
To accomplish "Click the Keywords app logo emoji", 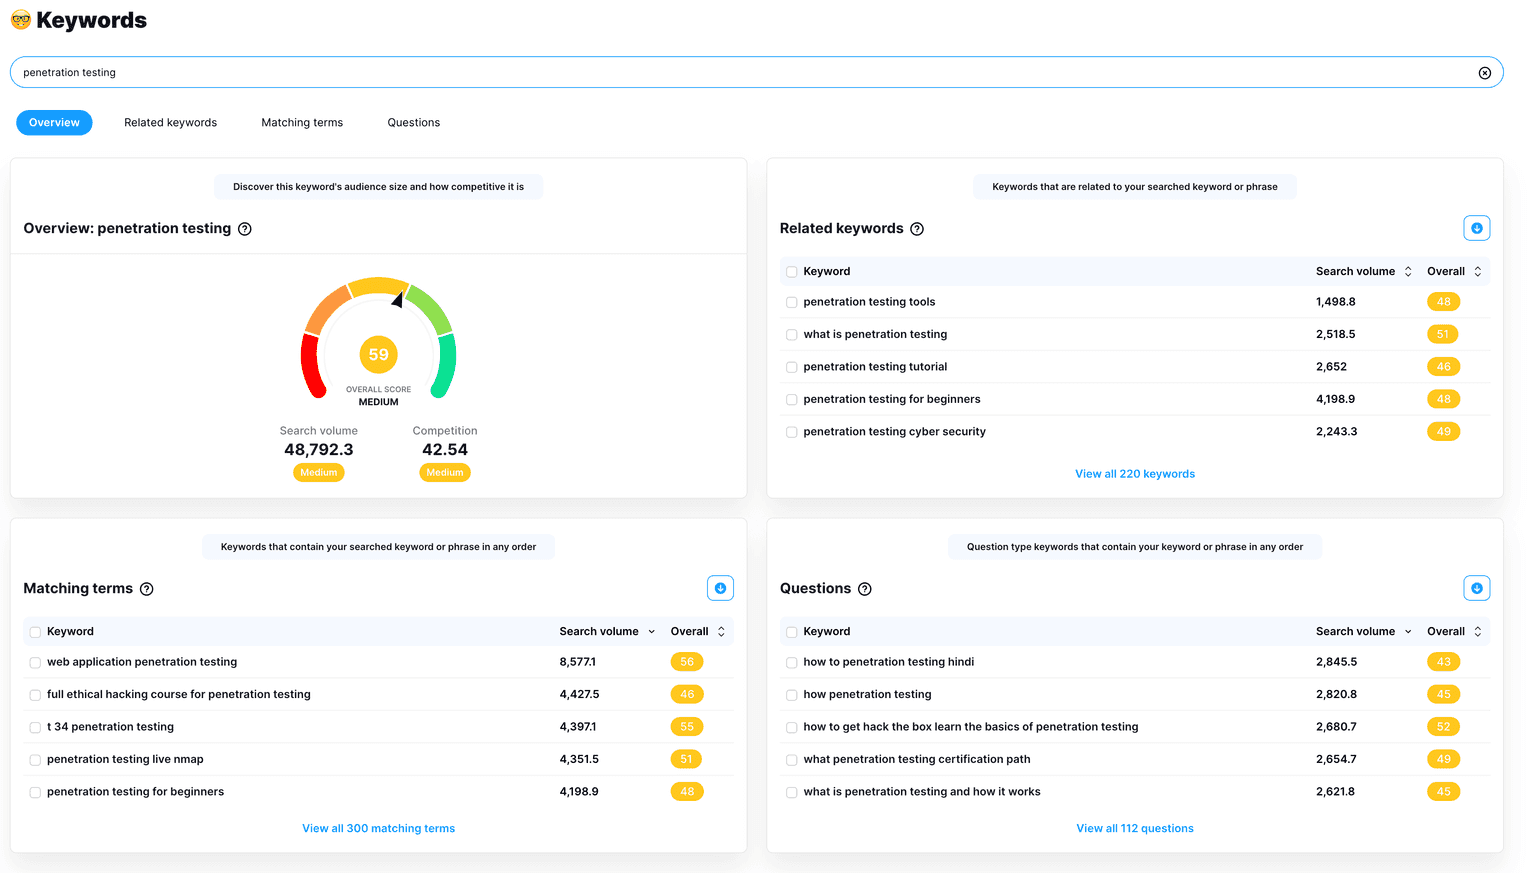I will pos(18,19).
